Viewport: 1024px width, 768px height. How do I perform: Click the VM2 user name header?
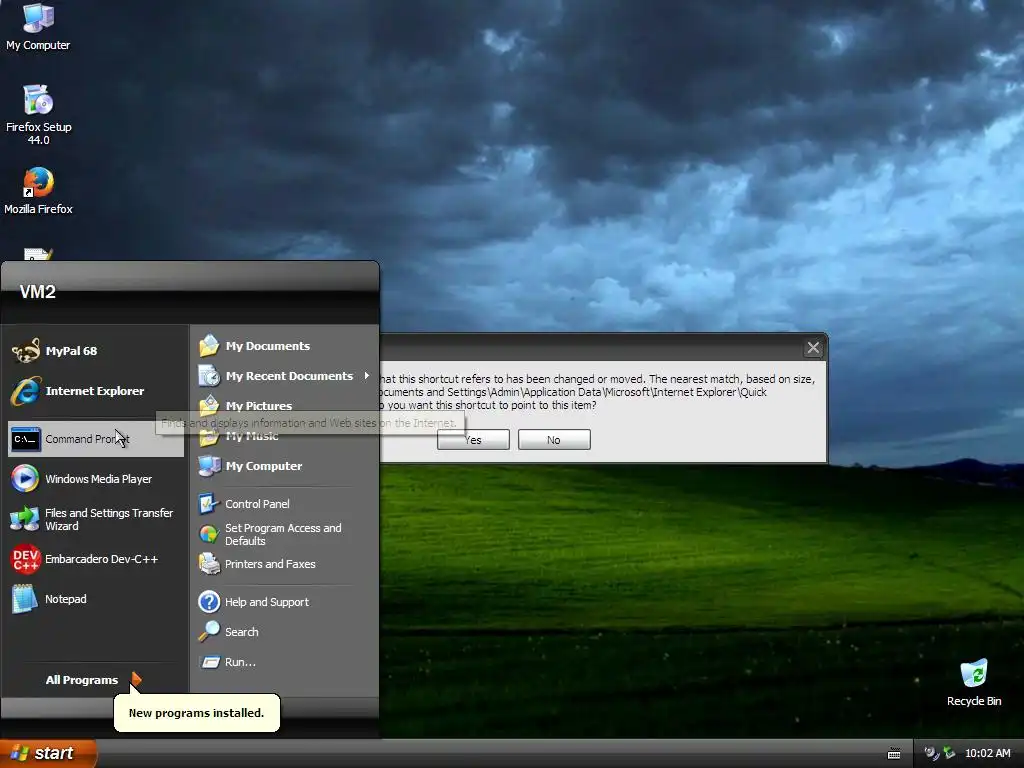38,291
